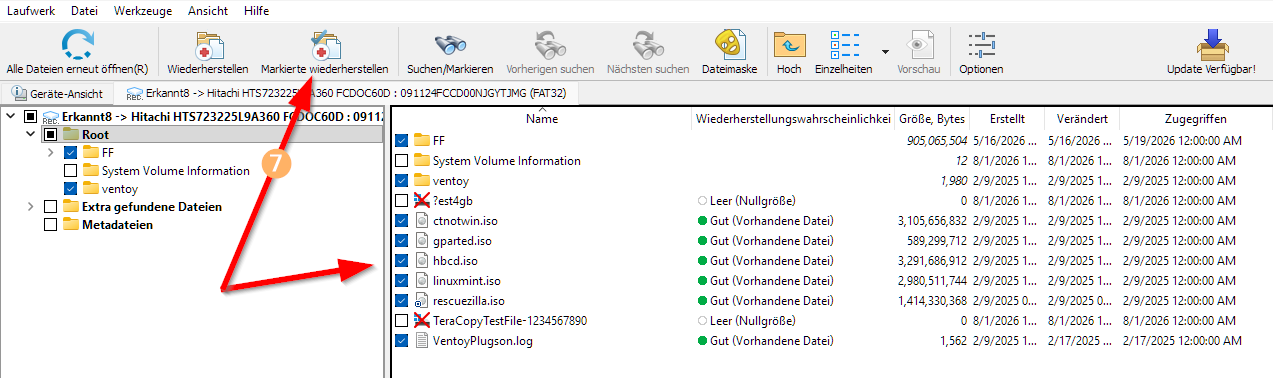Viewport: 1273px width, 378px height.
Task: Open the Werkzeuge menu
Action: [143, 10]
